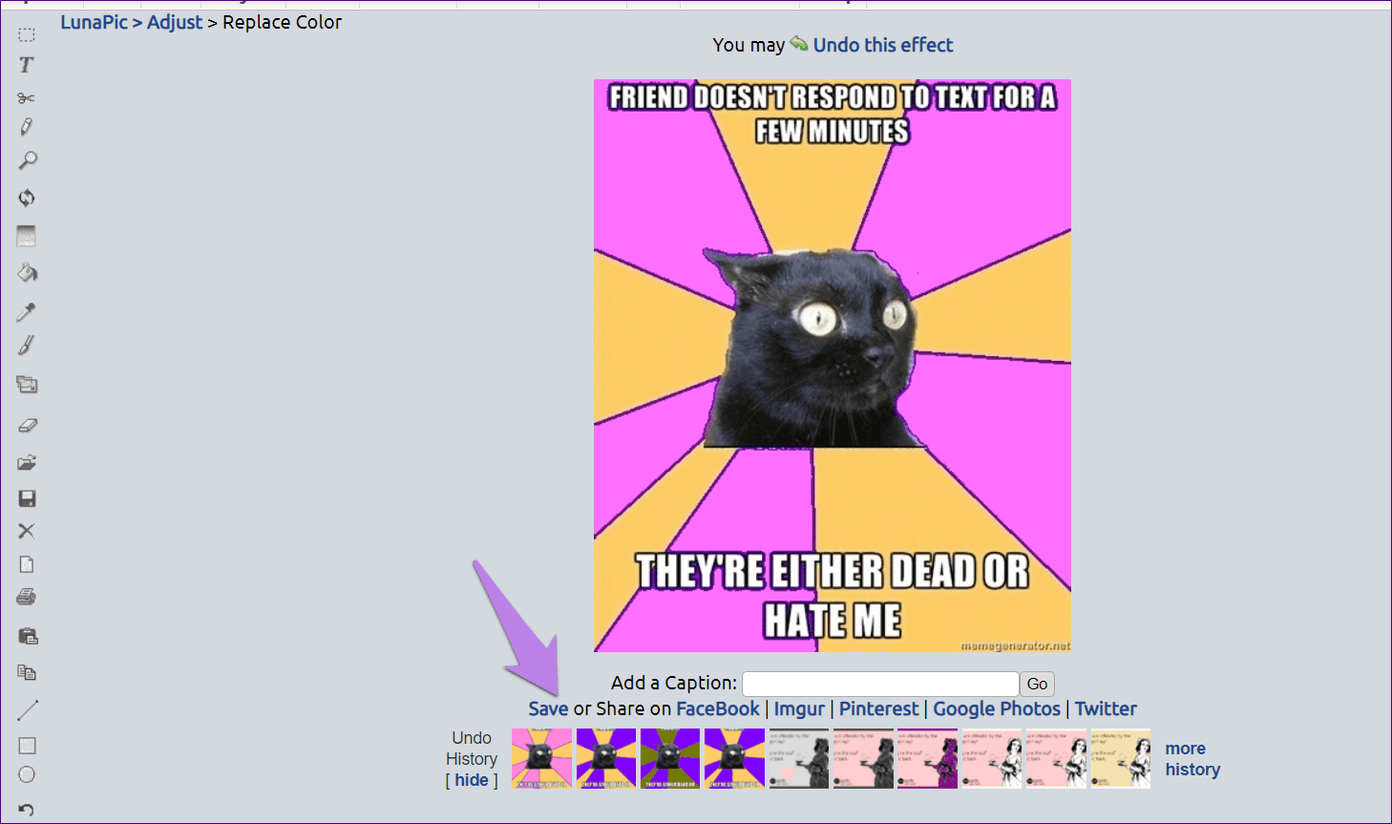Share the image to Google Photos
This screenshot has height=824, width=1392.
click(x=996, y=709)
